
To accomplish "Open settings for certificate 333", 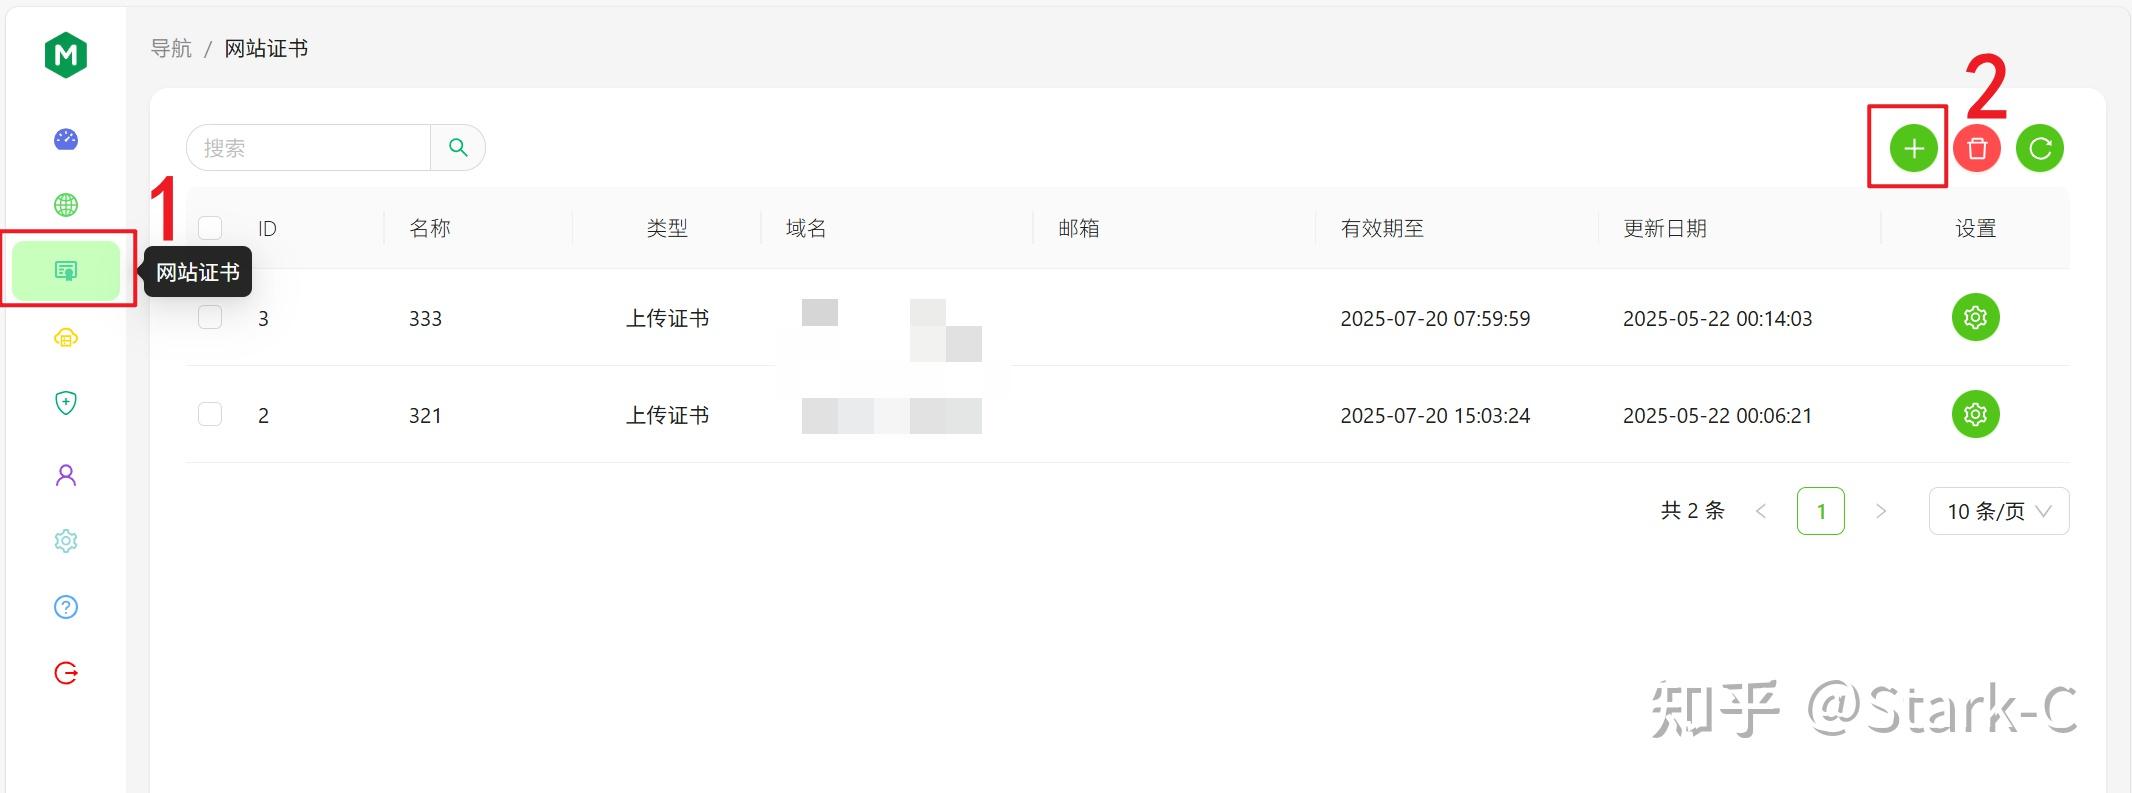I will tap(1975, 318).
